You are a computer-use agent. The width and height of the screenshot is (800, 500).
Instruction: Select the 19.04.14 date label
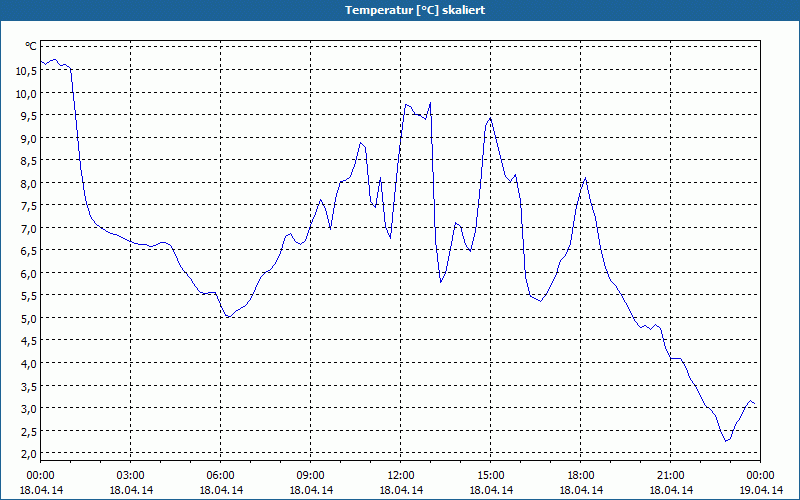pos(761,490)
